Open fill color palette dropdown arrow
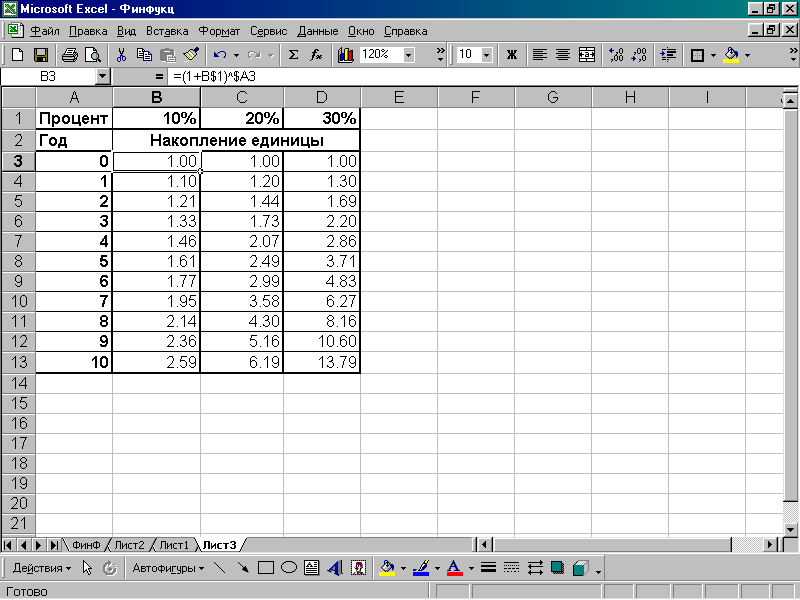The width and height of the screenshot is (800, 600). tap(747, 55)
